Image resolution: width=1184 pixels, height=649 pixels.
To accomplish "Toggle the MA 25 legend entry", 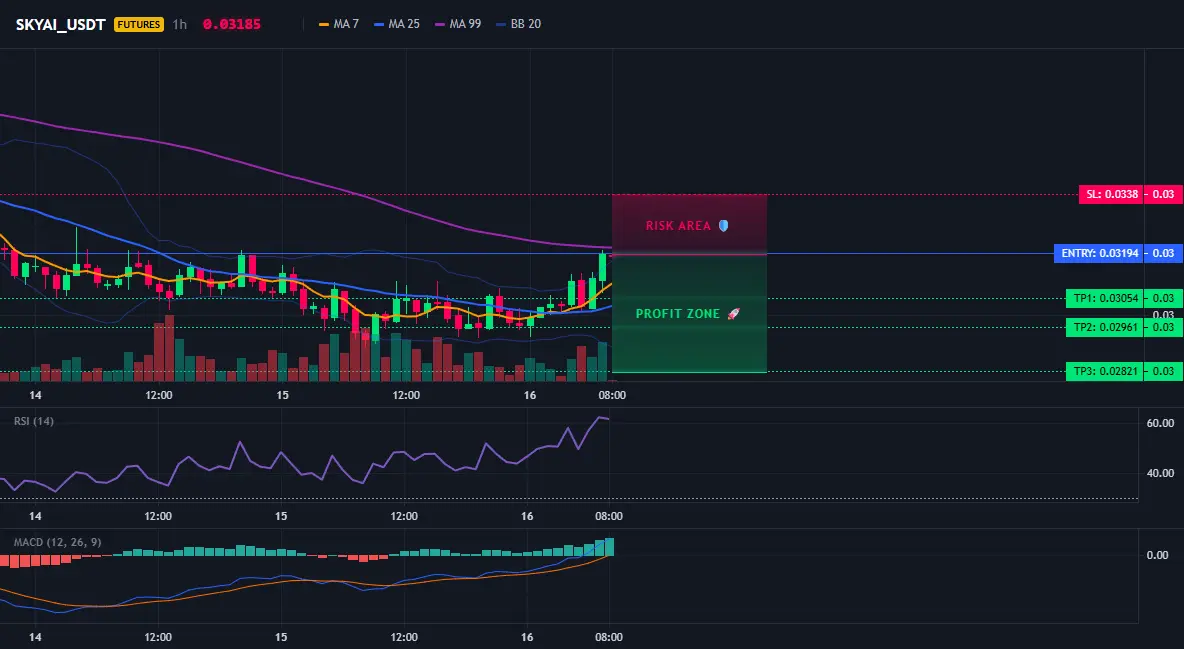I will [x=397, y=24].
